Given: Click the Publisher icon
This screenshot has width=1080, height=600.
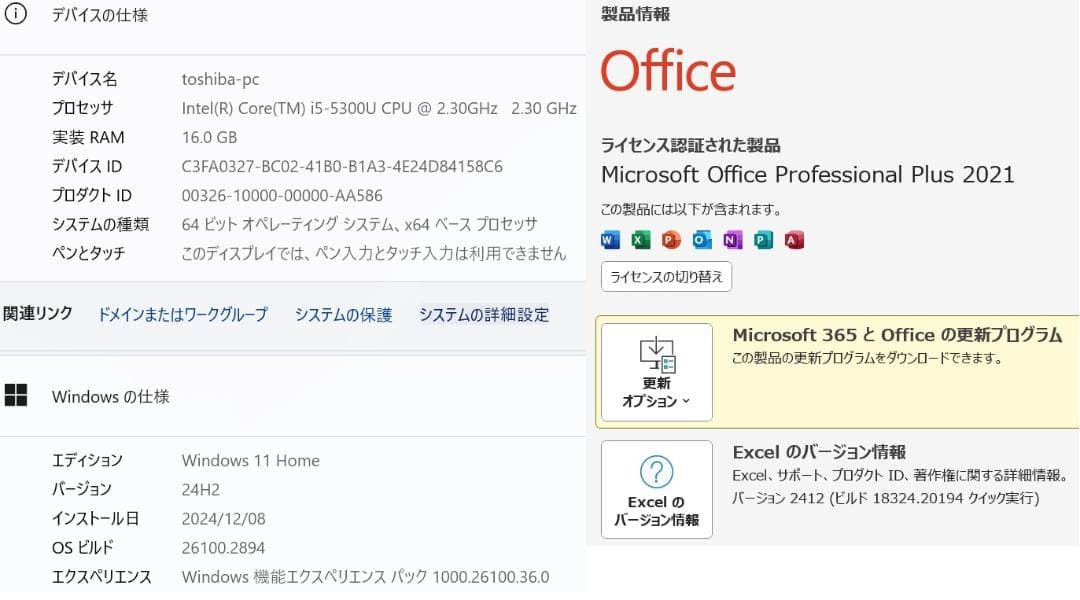Looking at the screenshot, I should click(x=764, y=240).
